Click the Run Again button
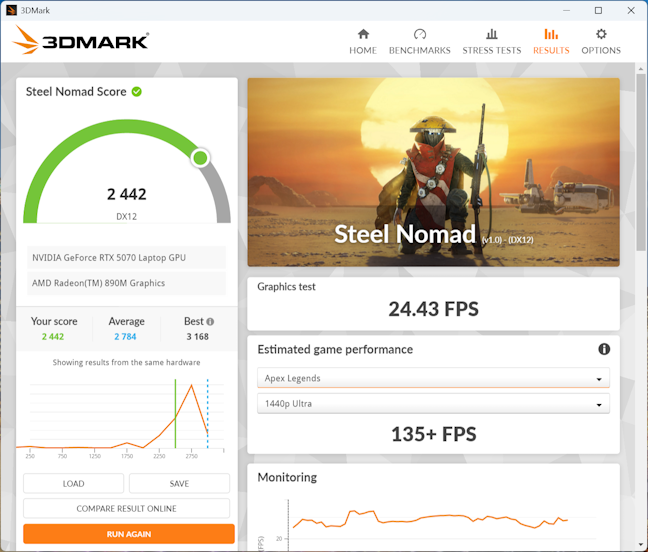Image resolution: width=648 pixels, height=552 pixels. [129, 534]
